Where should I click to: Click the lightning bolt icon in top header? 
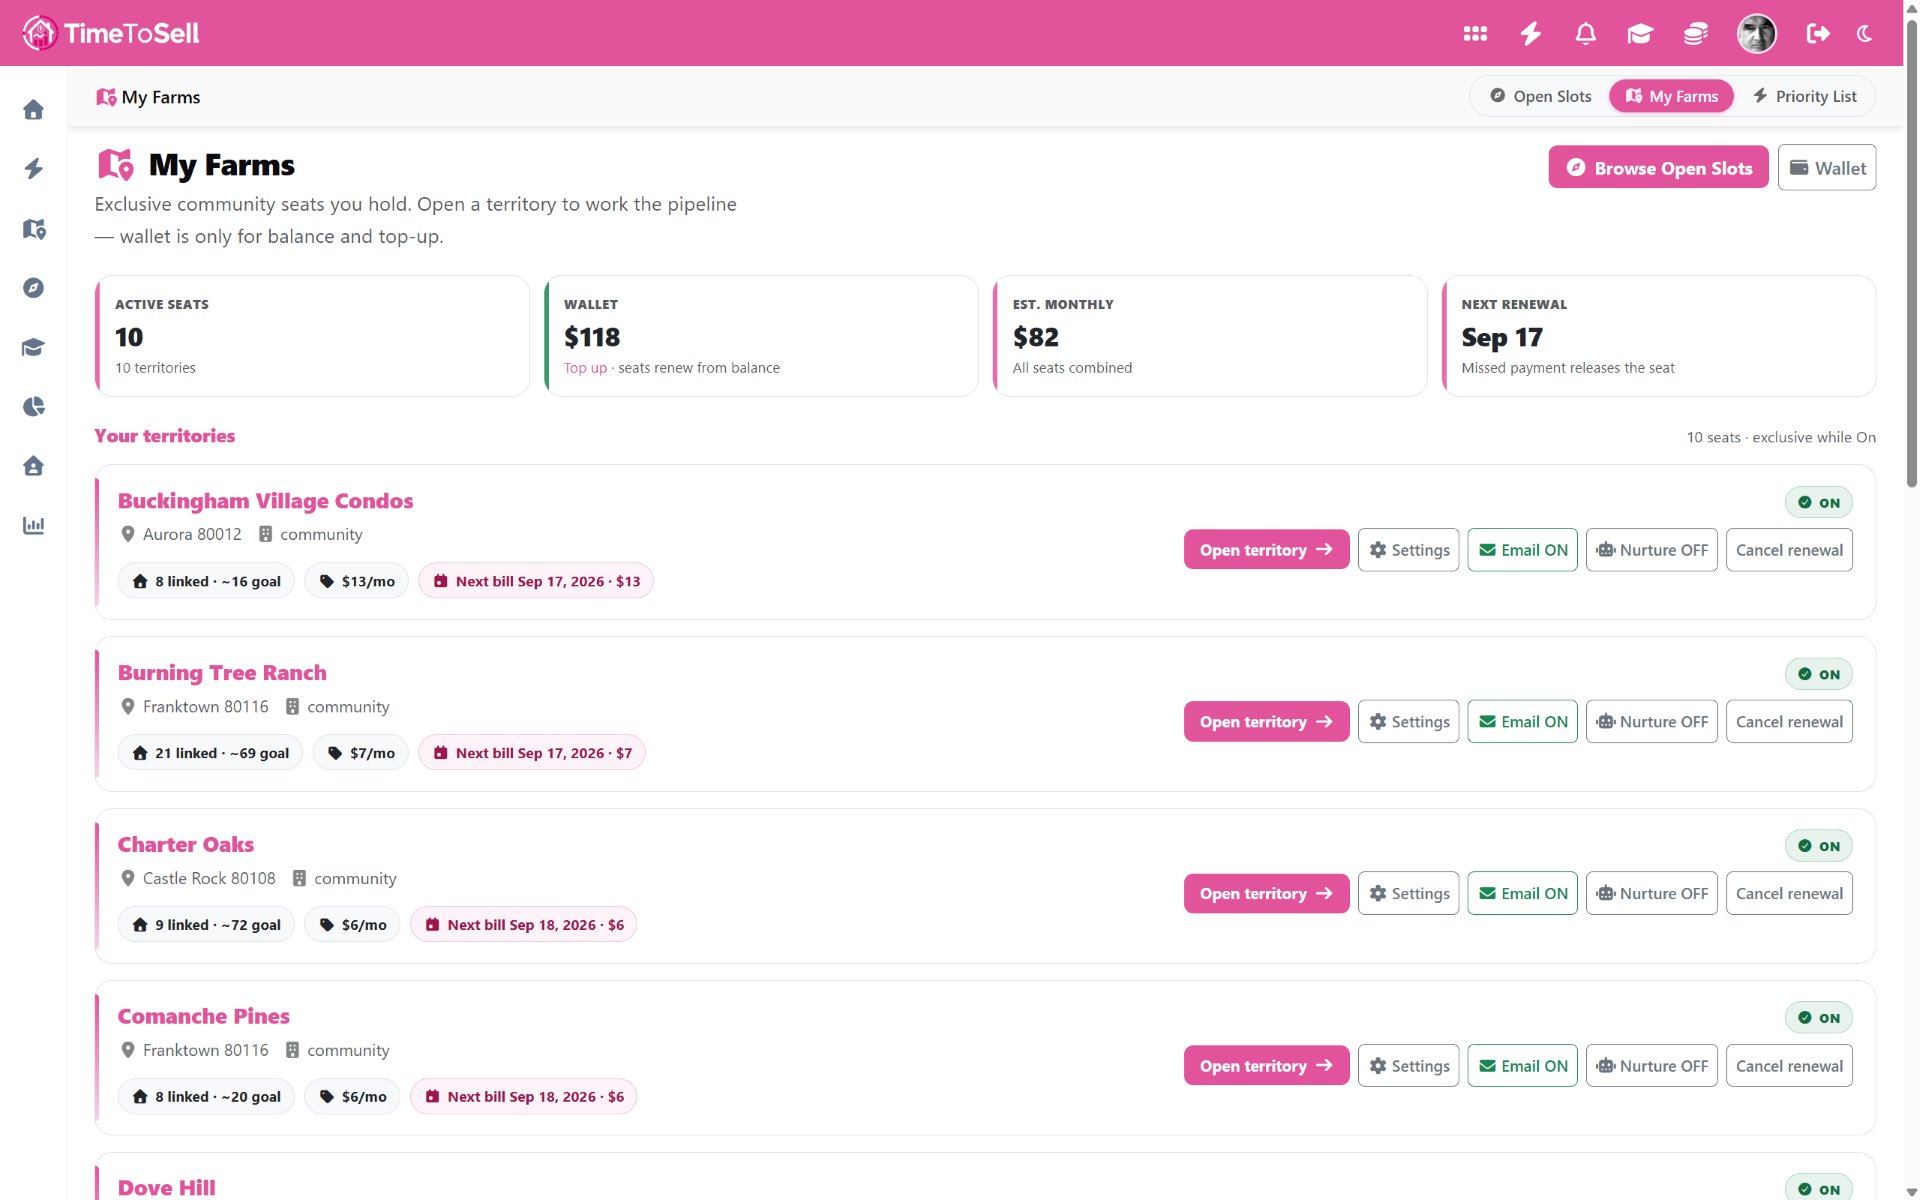coord(1530,33)
